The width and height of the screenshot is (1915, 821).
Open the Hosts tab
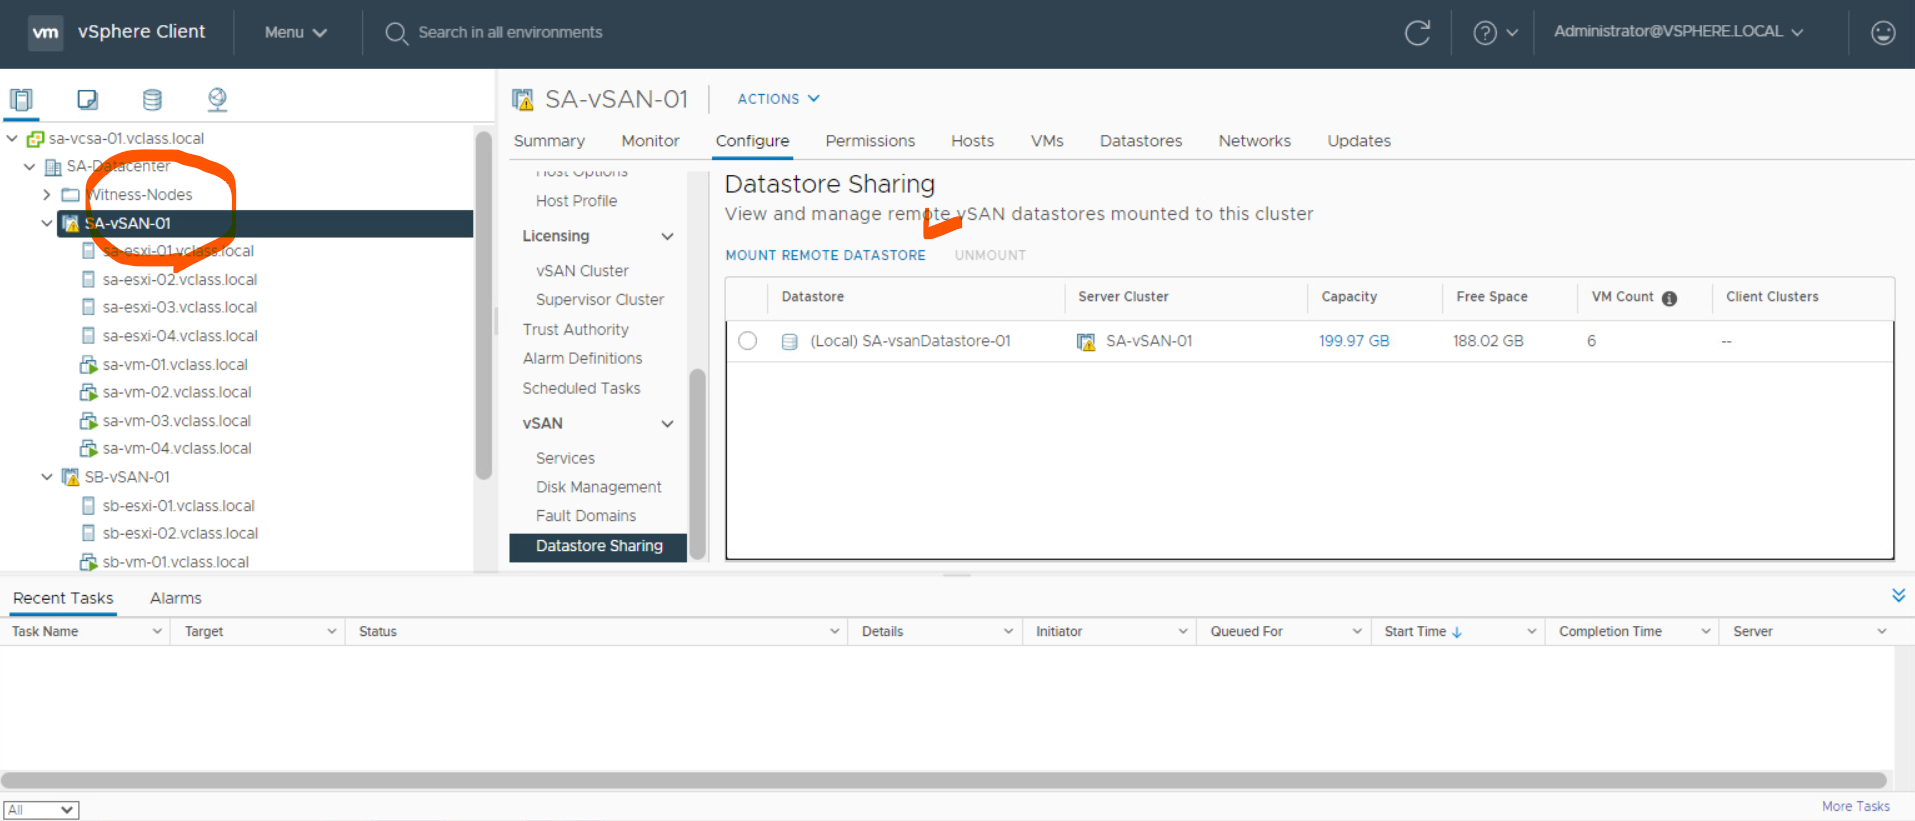click(x=972, y=141)
